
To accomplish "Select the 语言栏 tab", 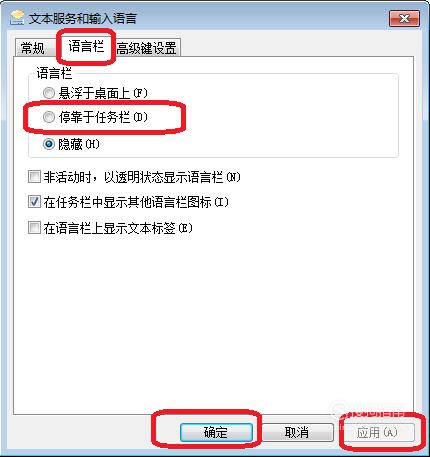I will (86, 46).
